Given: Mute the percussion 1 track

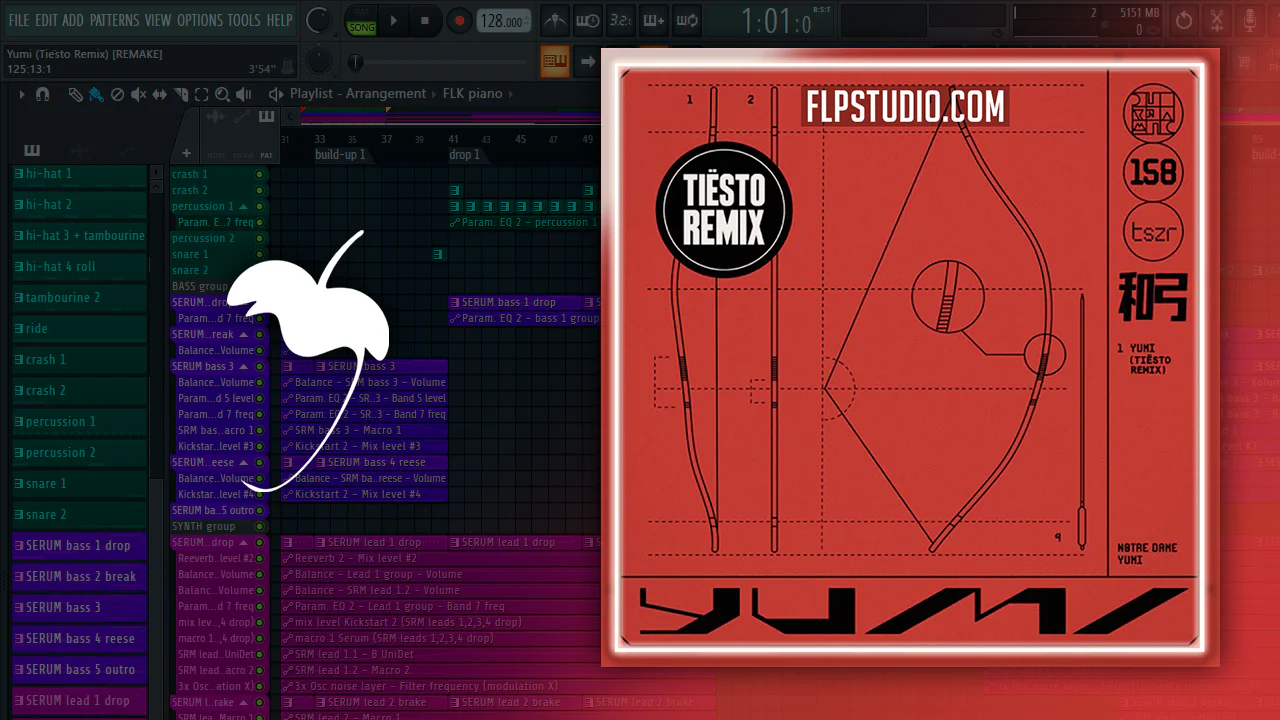Looking at the screenshot, I should coord(260,206).
